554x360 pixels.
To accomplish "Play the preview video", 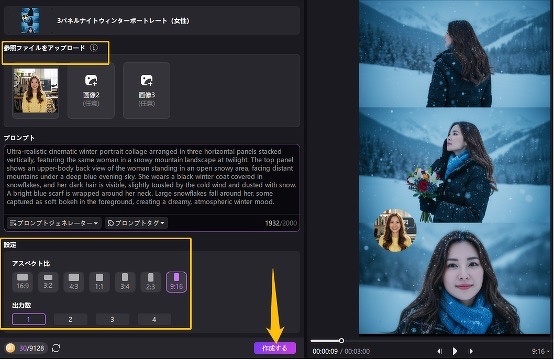I will [x=455, y=351].
